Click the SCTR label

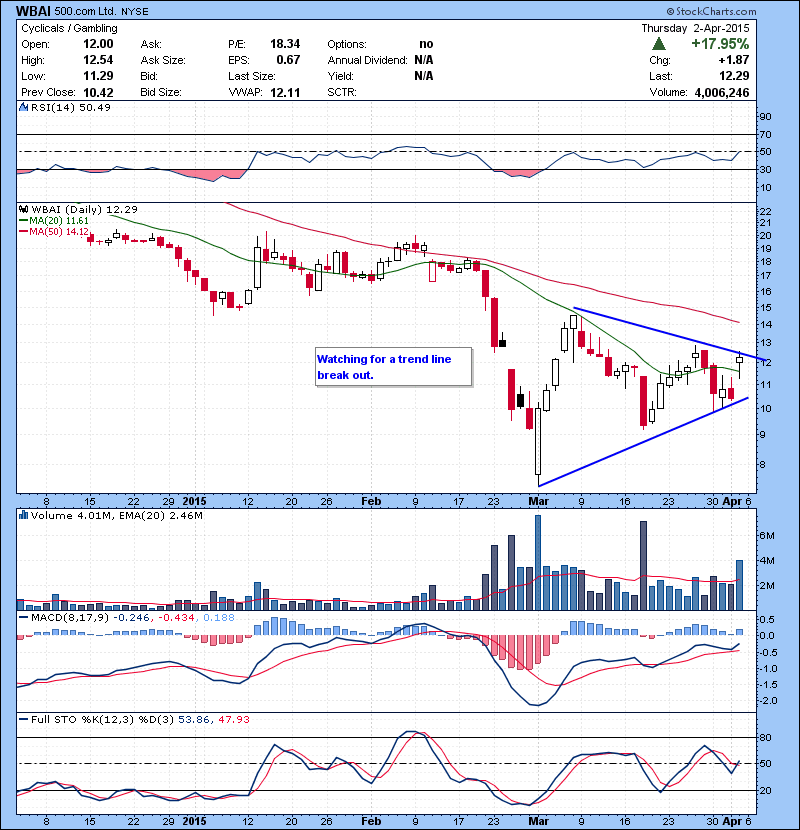(341, 92)
